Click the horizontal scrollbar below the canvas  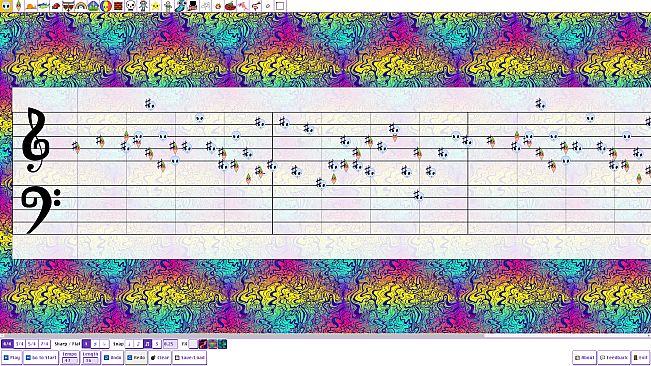326,335
